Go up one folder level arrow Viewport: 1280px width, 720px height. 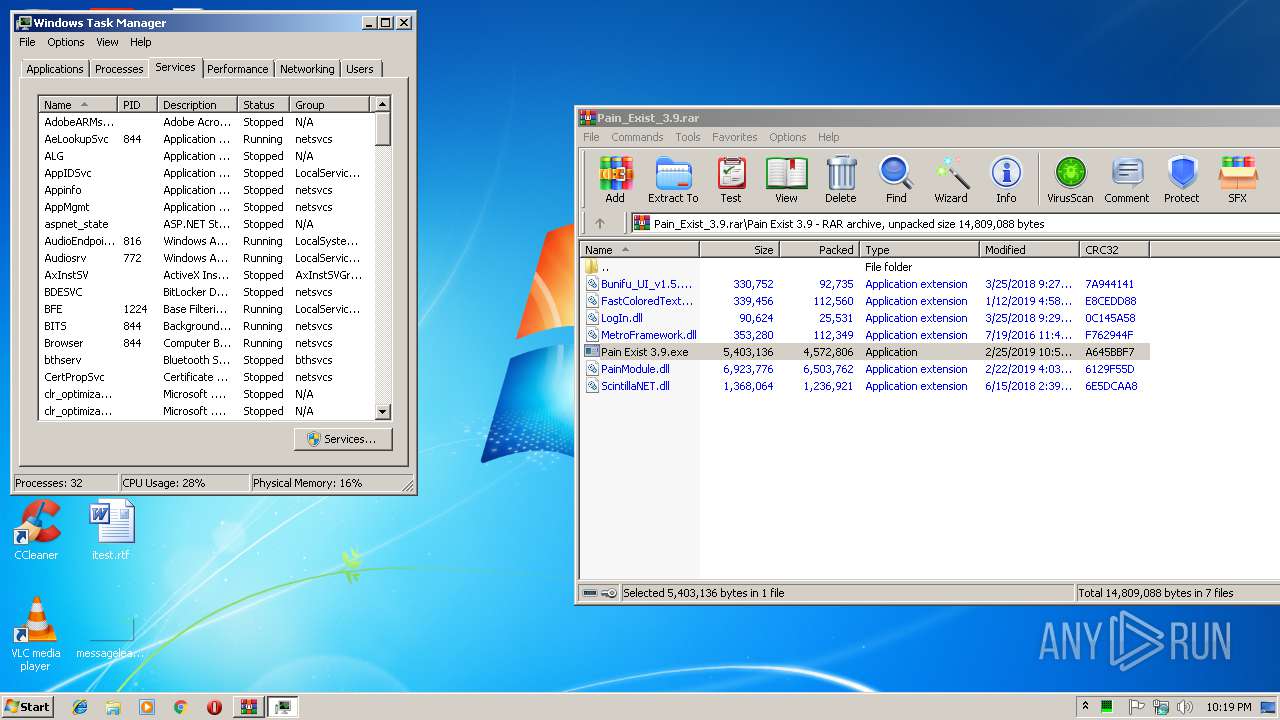click(600, 224)
